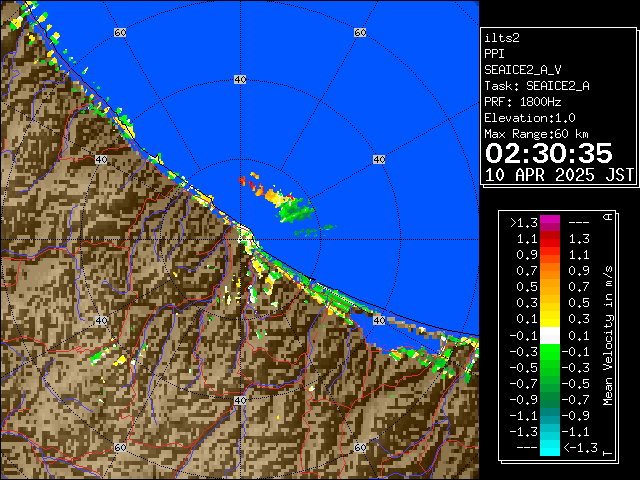Click the "T" letter beside the legend bottom
This screenshot has height=480, width=640.
tap(608, 453)
